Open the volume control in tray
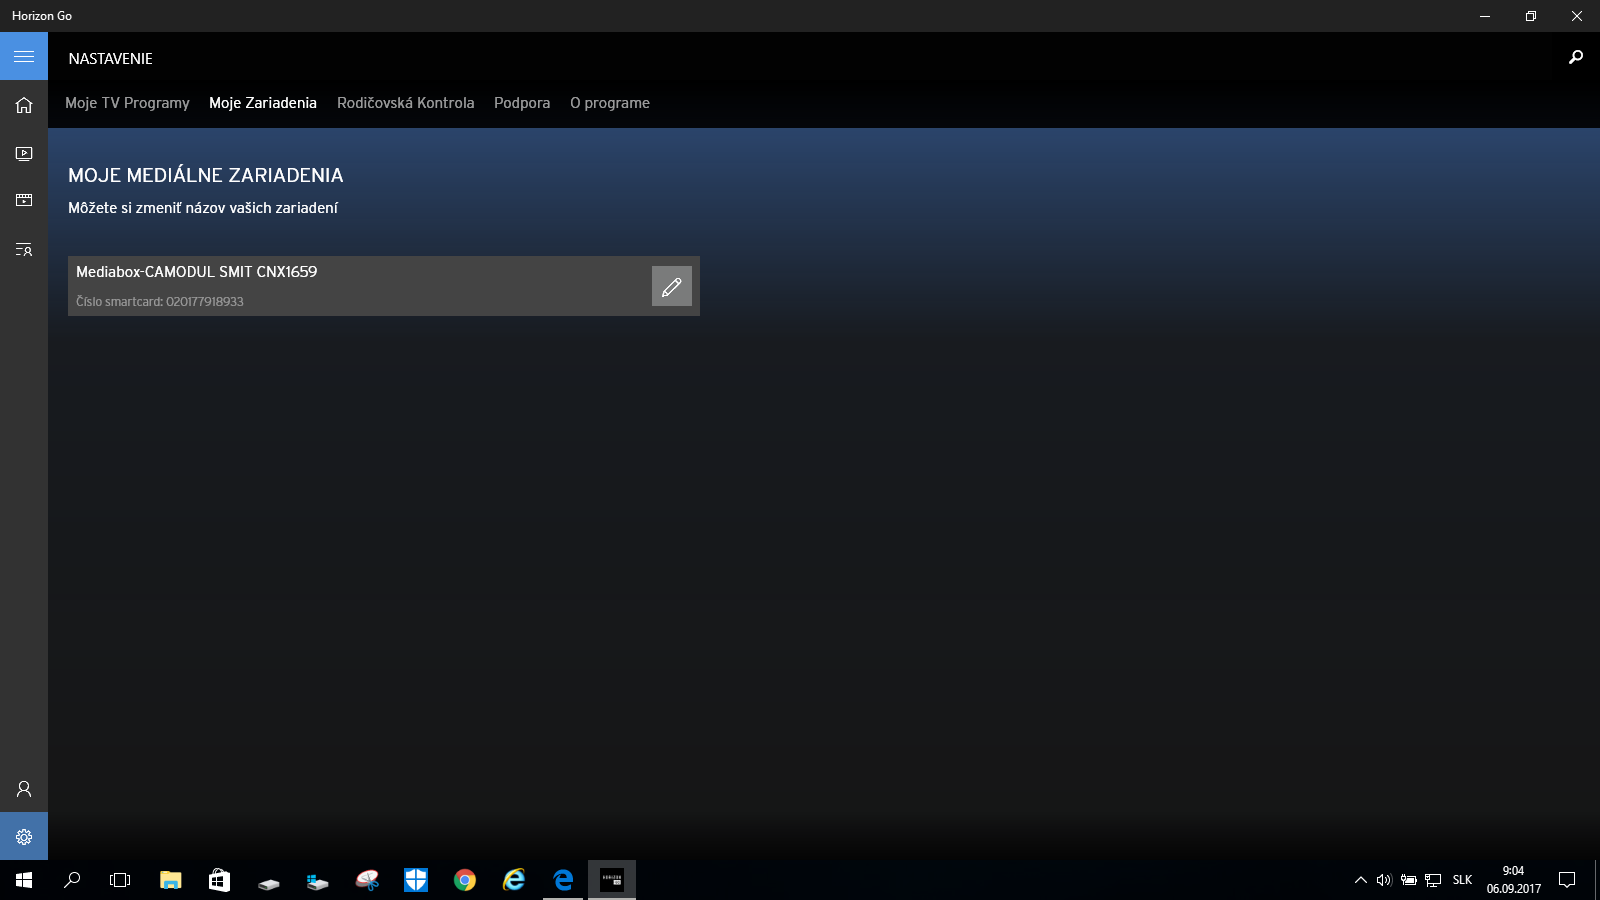The width and height of the screenshot is (1600, 900). pos(1384,880)
